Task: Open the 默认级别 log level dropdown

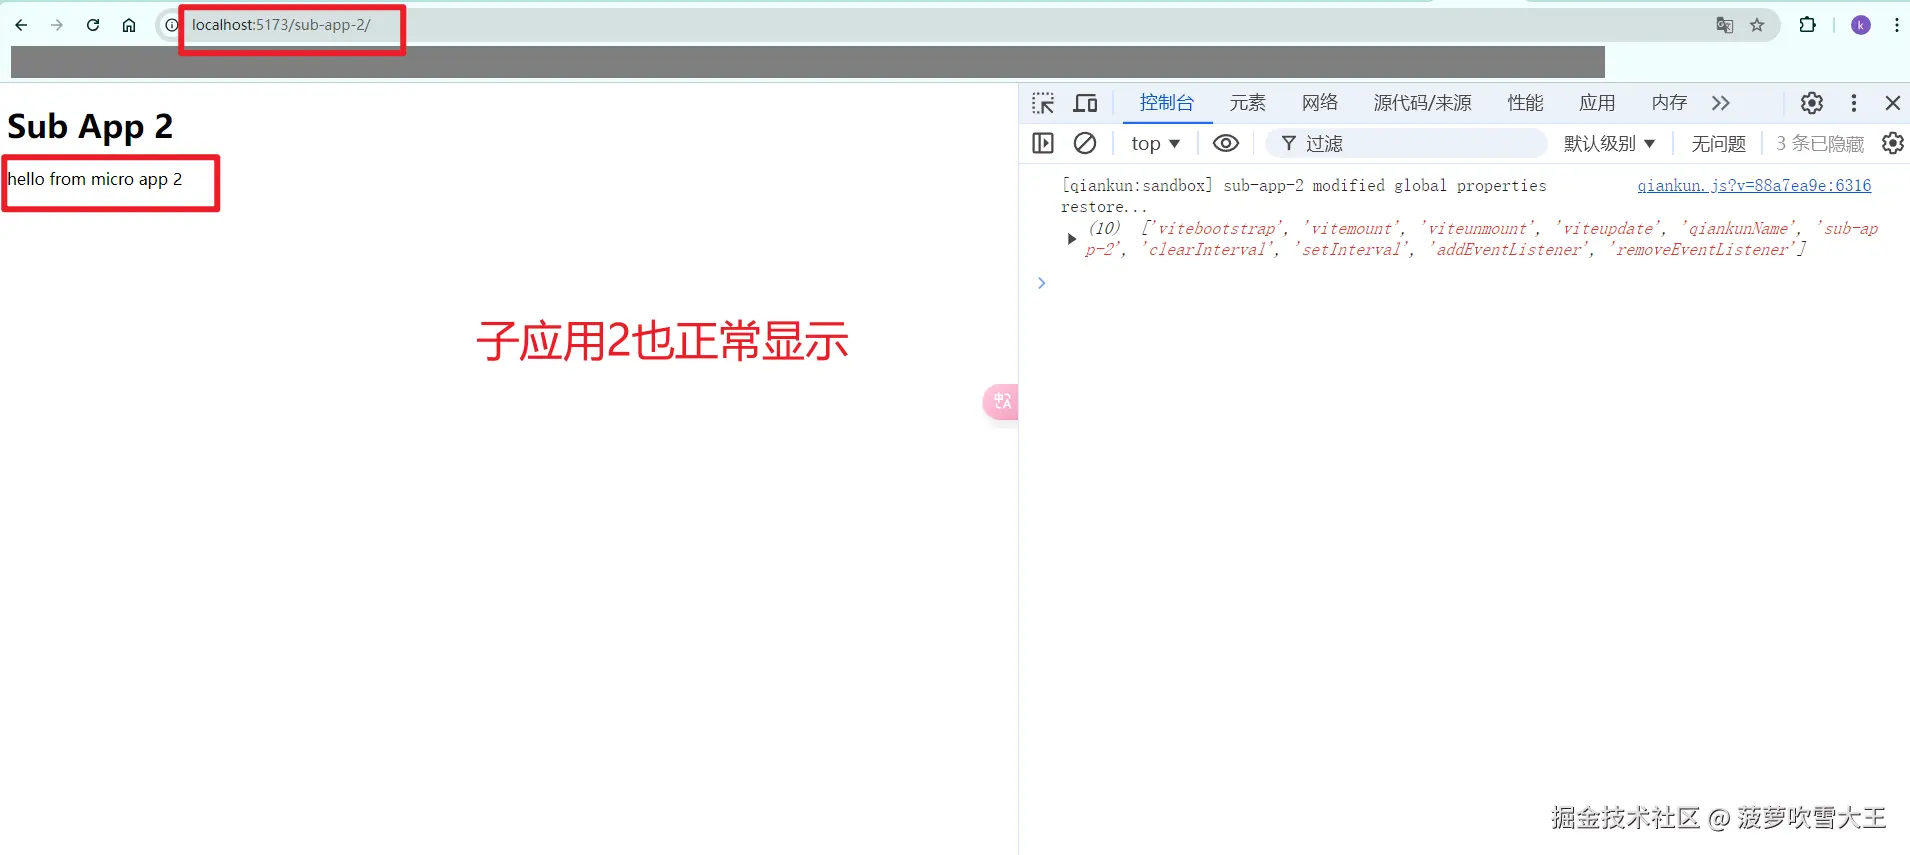Action: 1609,144
